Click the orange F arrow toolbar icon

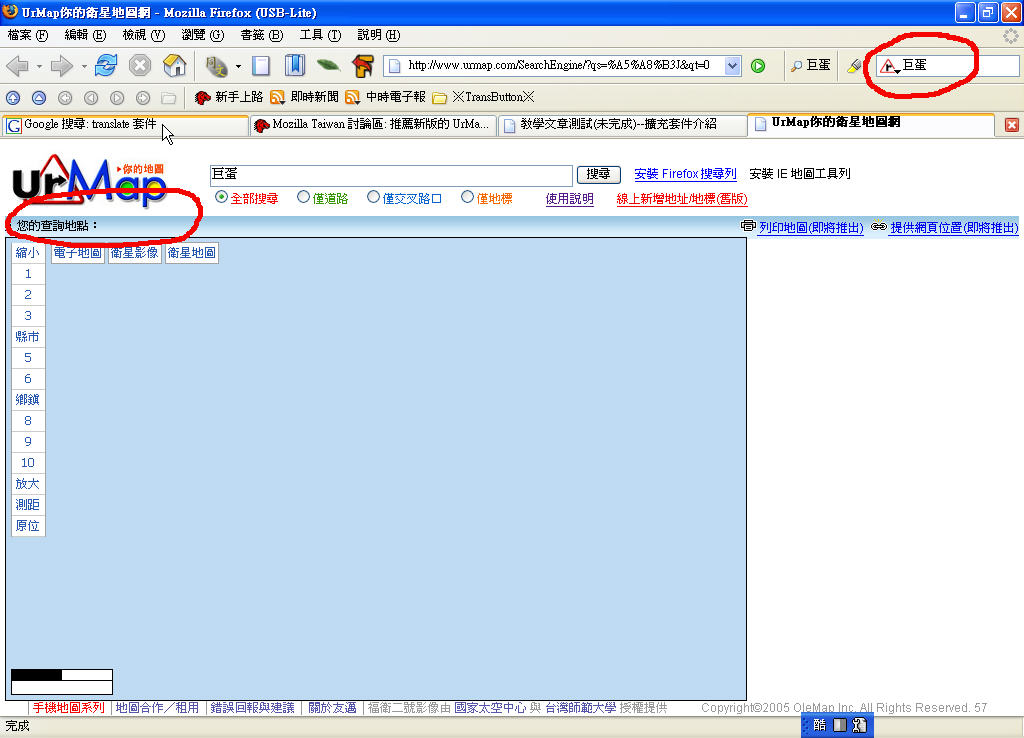tap(362, 65)
